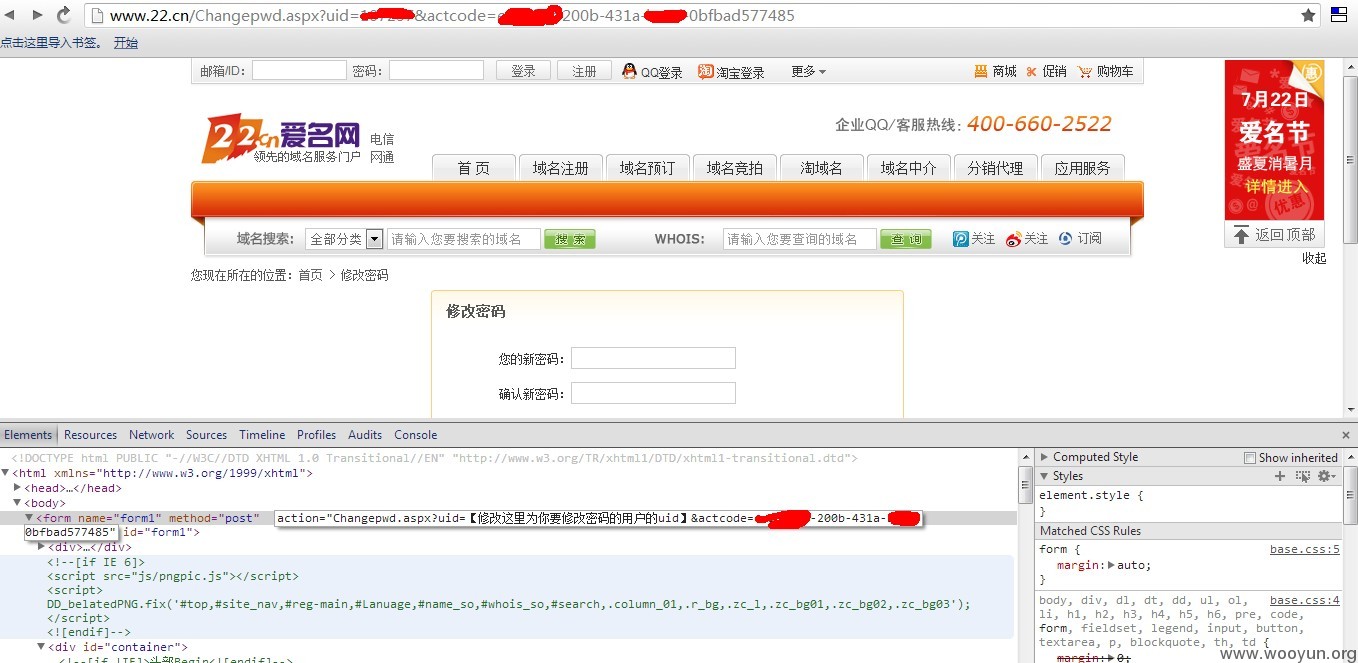The height and width of the screenshot is (663, 1358).
Task: Expand the Computed Style section
Action: [1045, 457]
